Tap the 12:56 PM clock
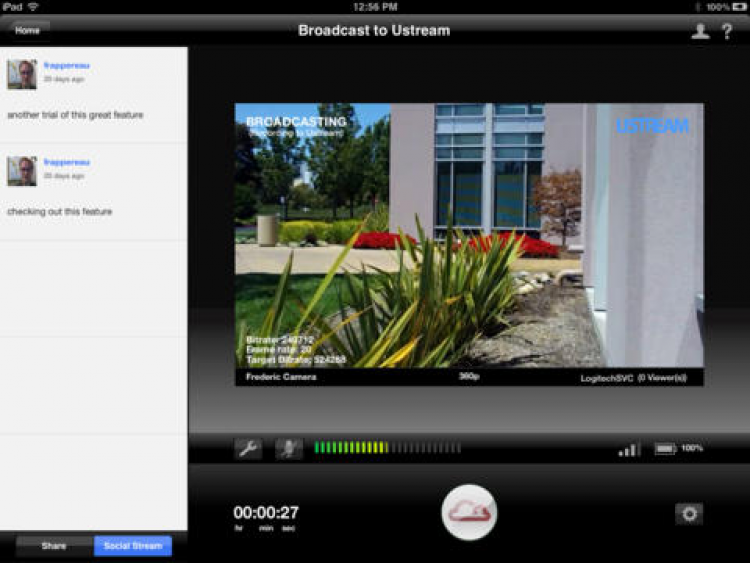 coord(375,7)
